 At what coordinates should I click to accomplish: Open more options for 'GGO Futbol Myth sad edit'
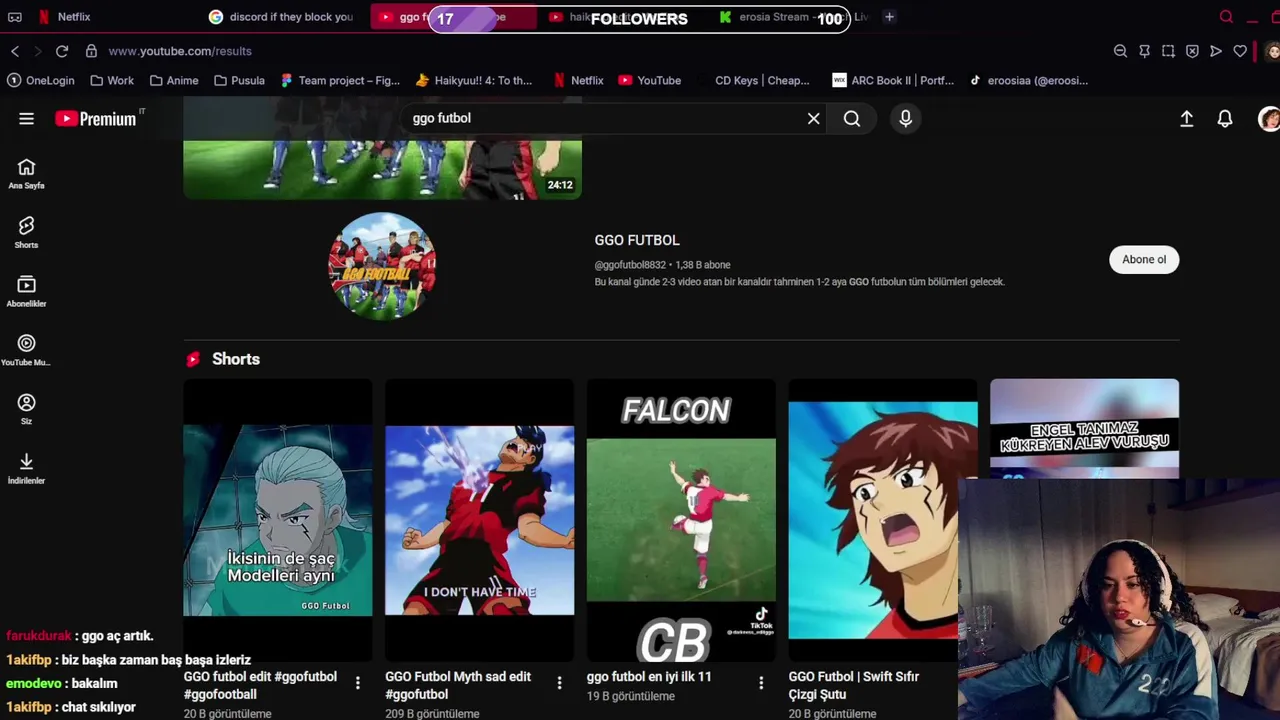tap(559, 683)
